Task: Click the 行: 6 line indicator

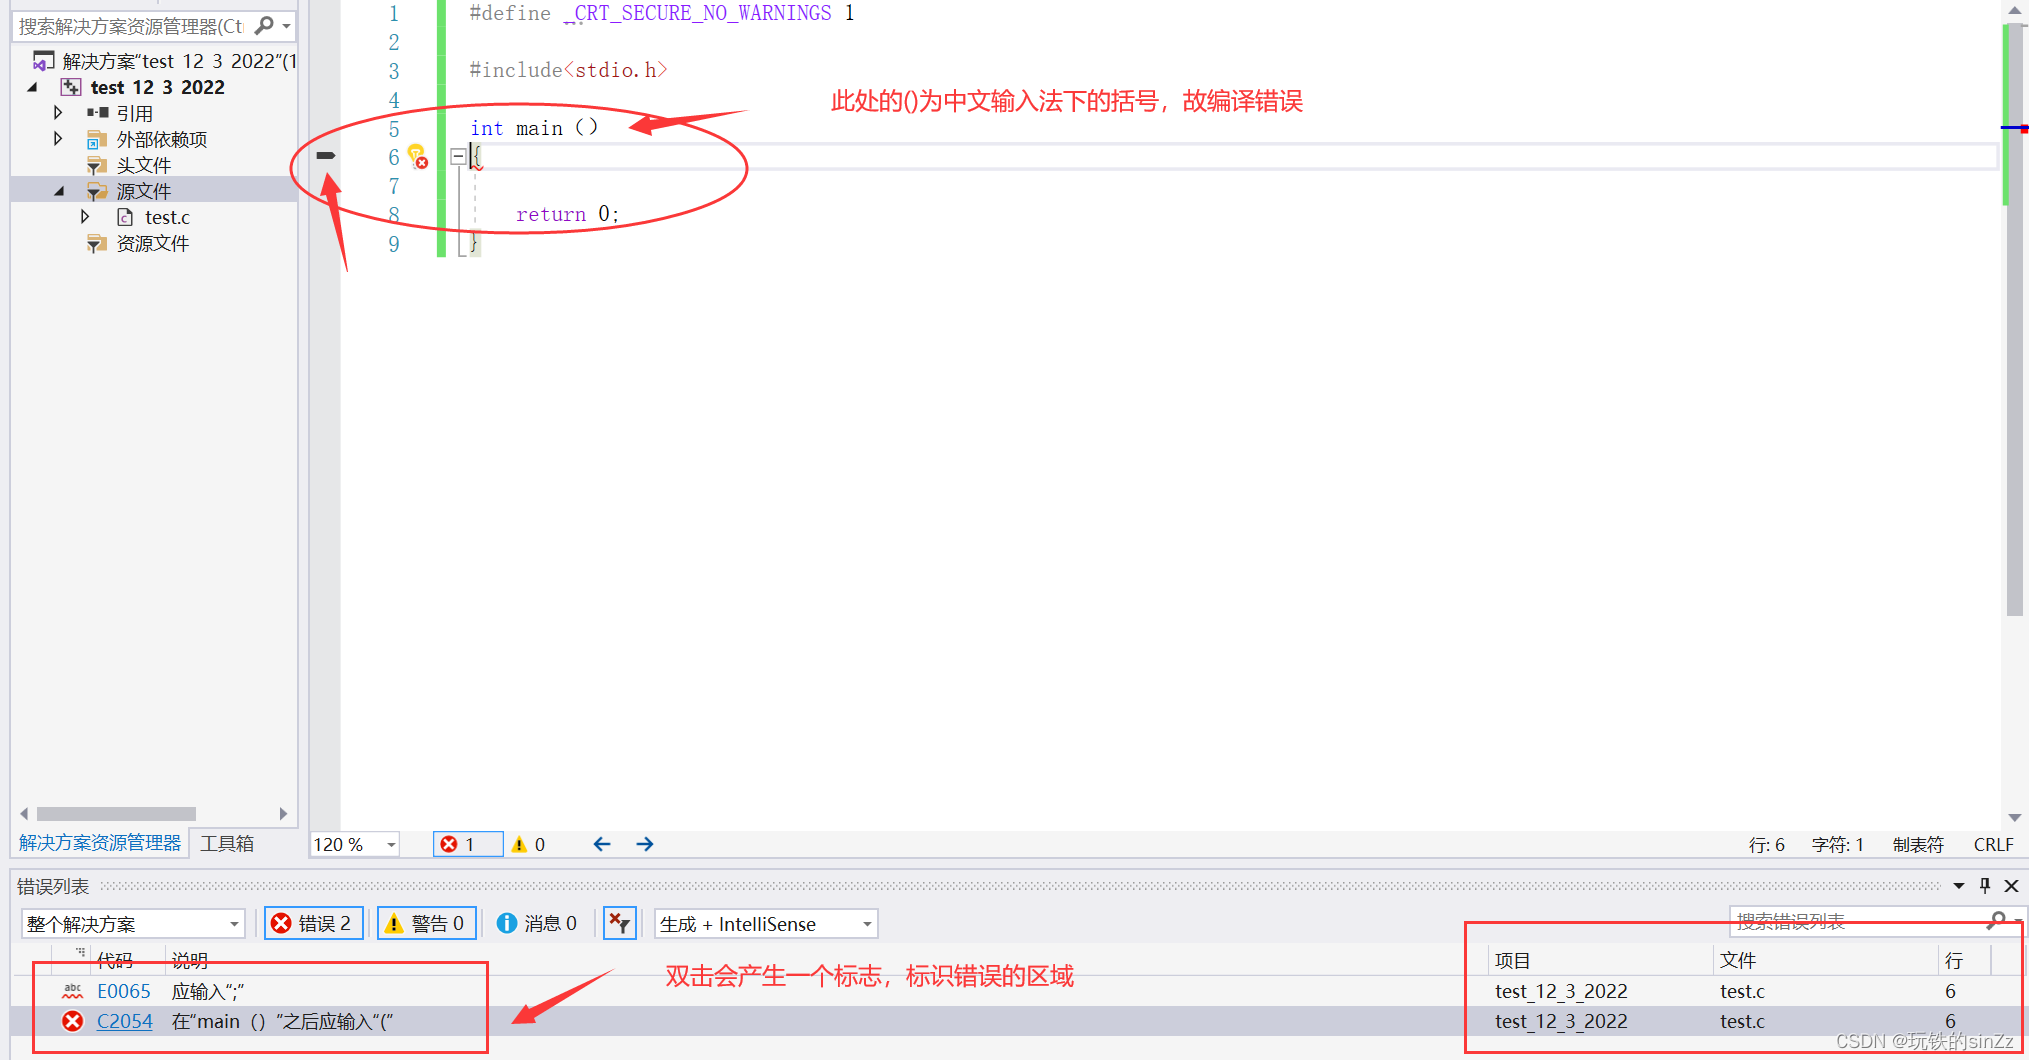Action: pyautogui.click(x=1766, y=844)
